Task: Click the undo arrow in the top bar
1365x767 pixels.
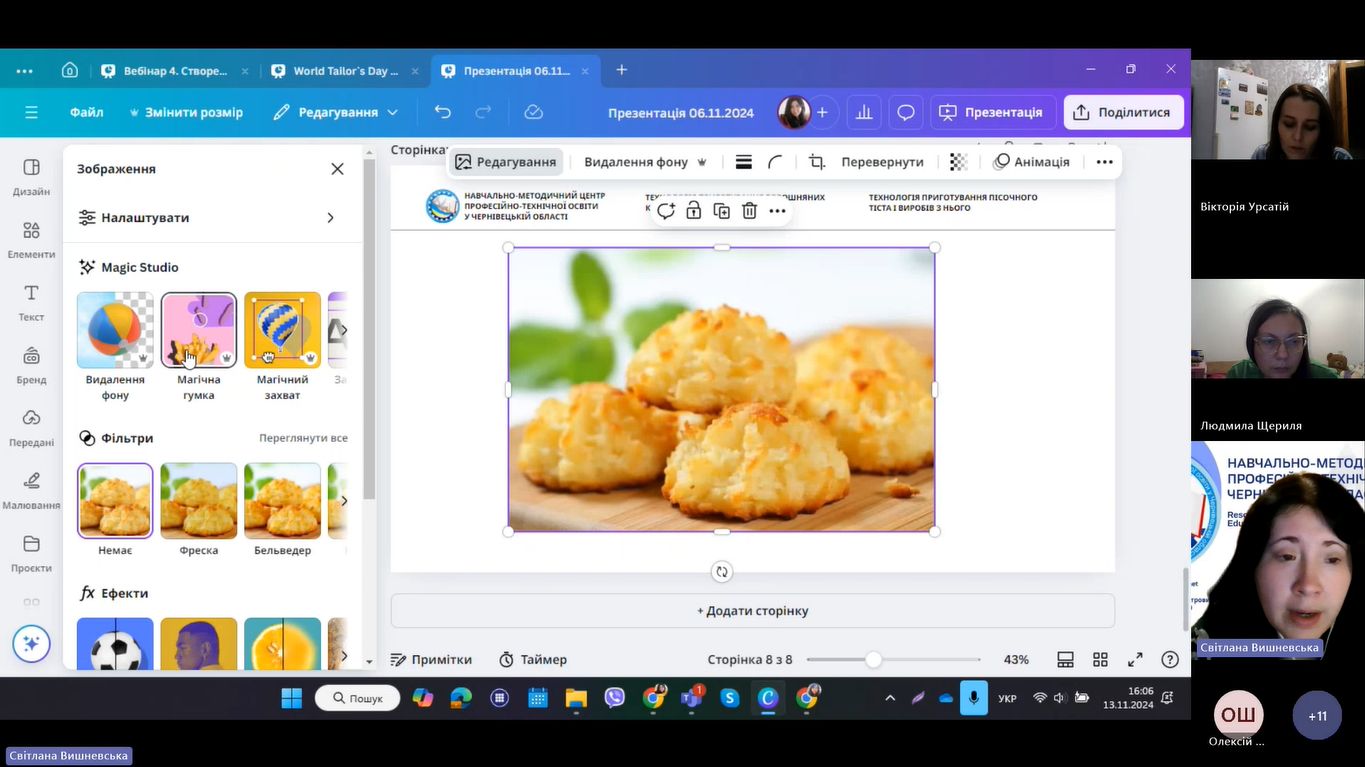Action: click(x=443, y=112)
